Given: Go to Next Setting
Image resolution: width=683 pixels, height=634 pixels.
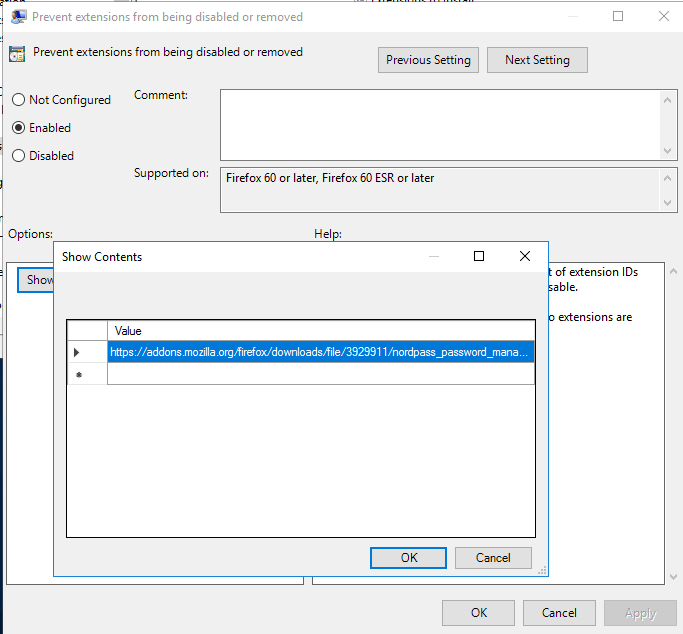Looking at the screenshot, I should coord(537,60).
